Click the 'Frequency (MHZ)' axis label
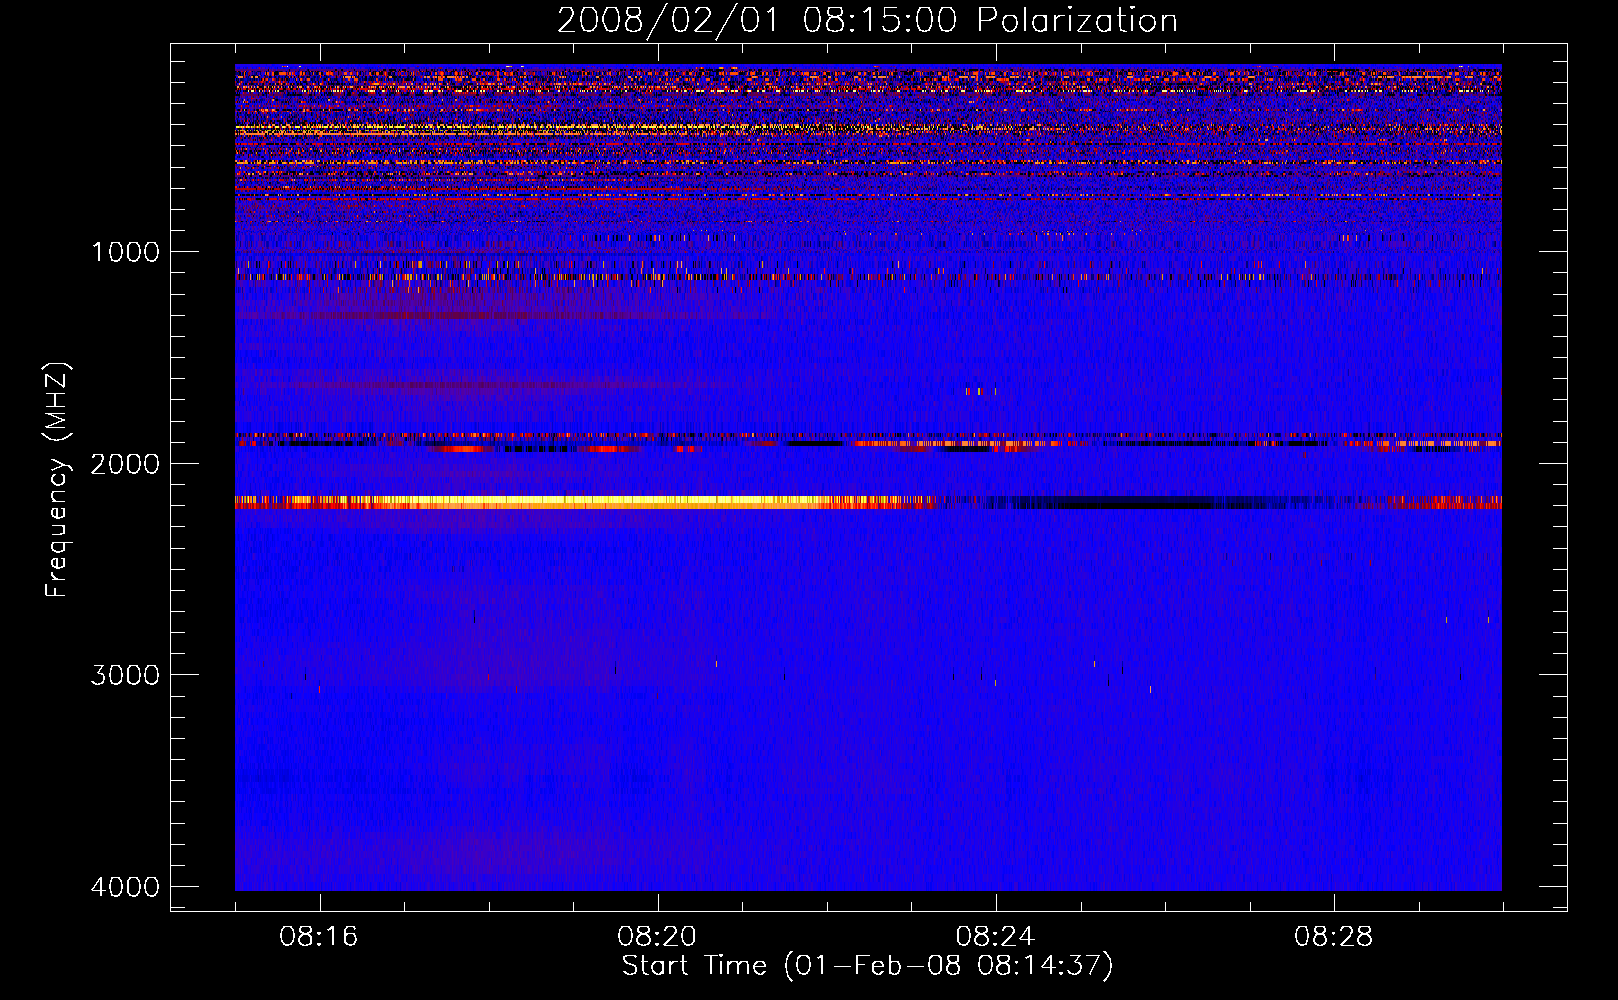The width and height of the screenshot is (1618, 1000). click(x=57, y=480)
